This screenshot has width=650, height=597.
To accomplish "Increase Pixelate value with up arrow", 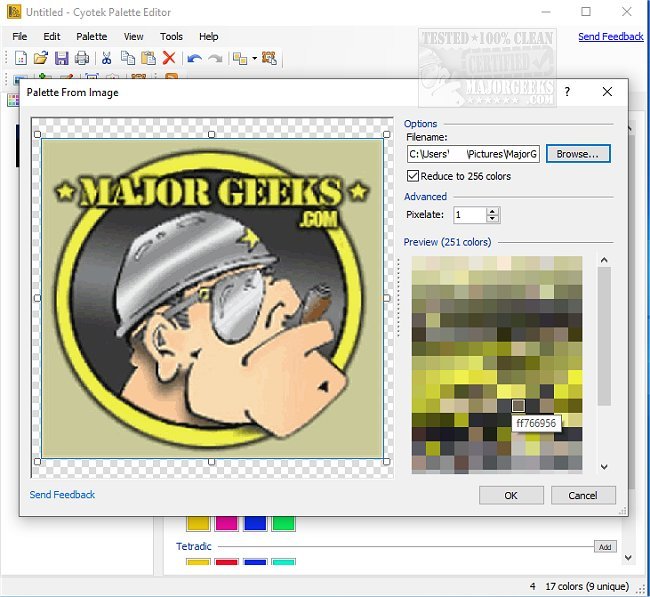I will (x=492, y=211).
